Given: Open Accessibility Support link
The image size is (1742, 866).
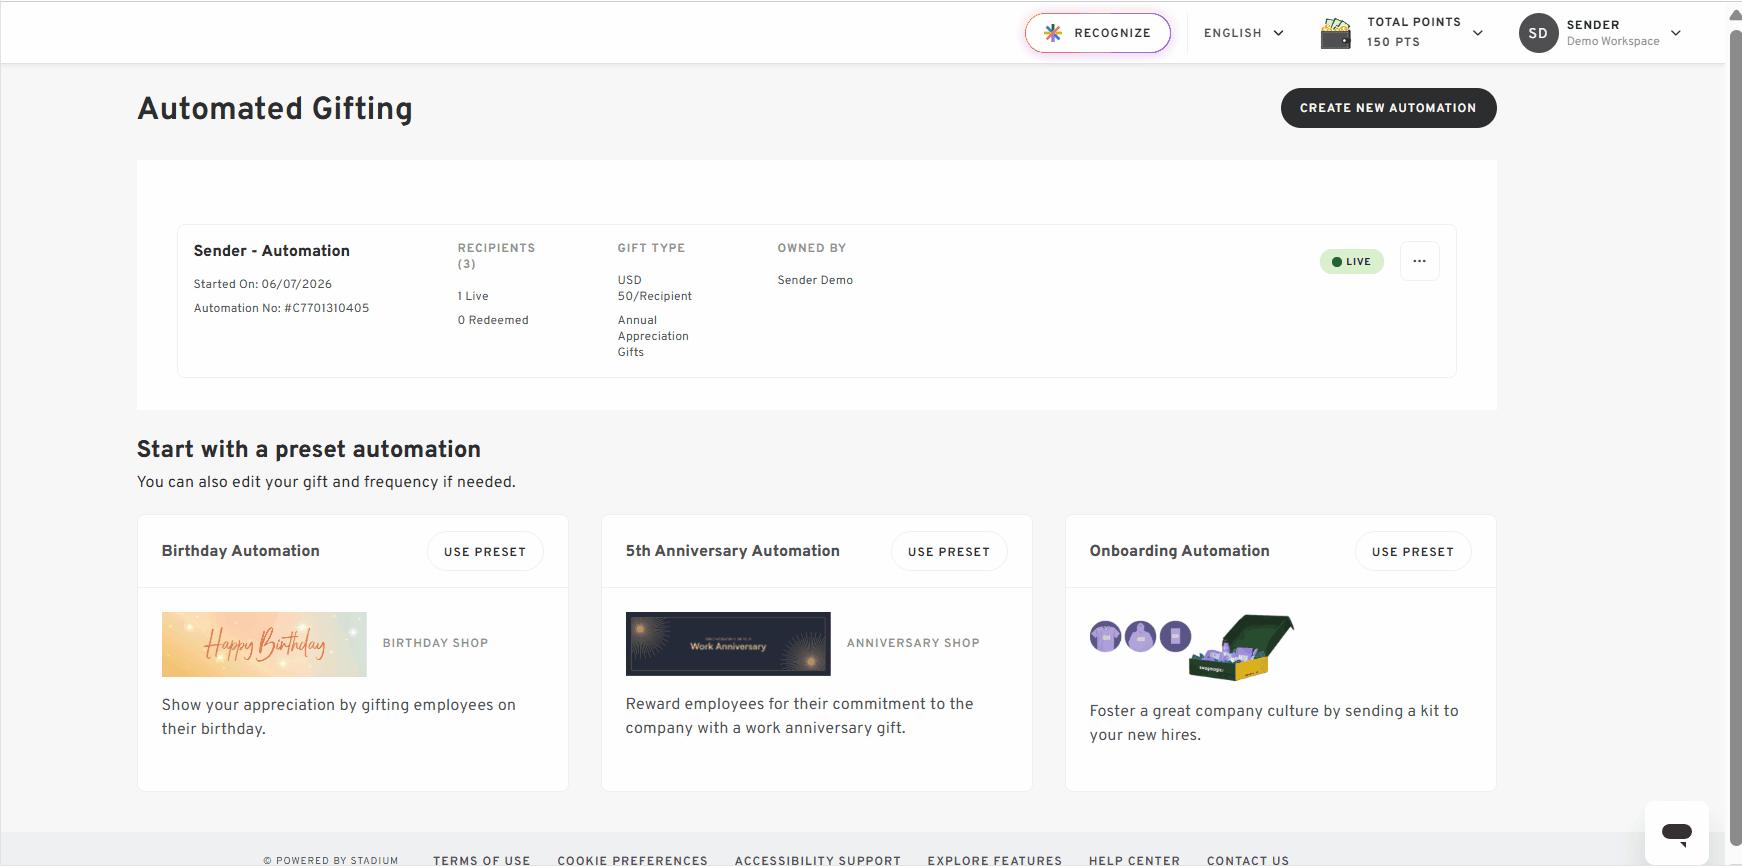Looking at the screenshot, I should click(x=818, y=860).
